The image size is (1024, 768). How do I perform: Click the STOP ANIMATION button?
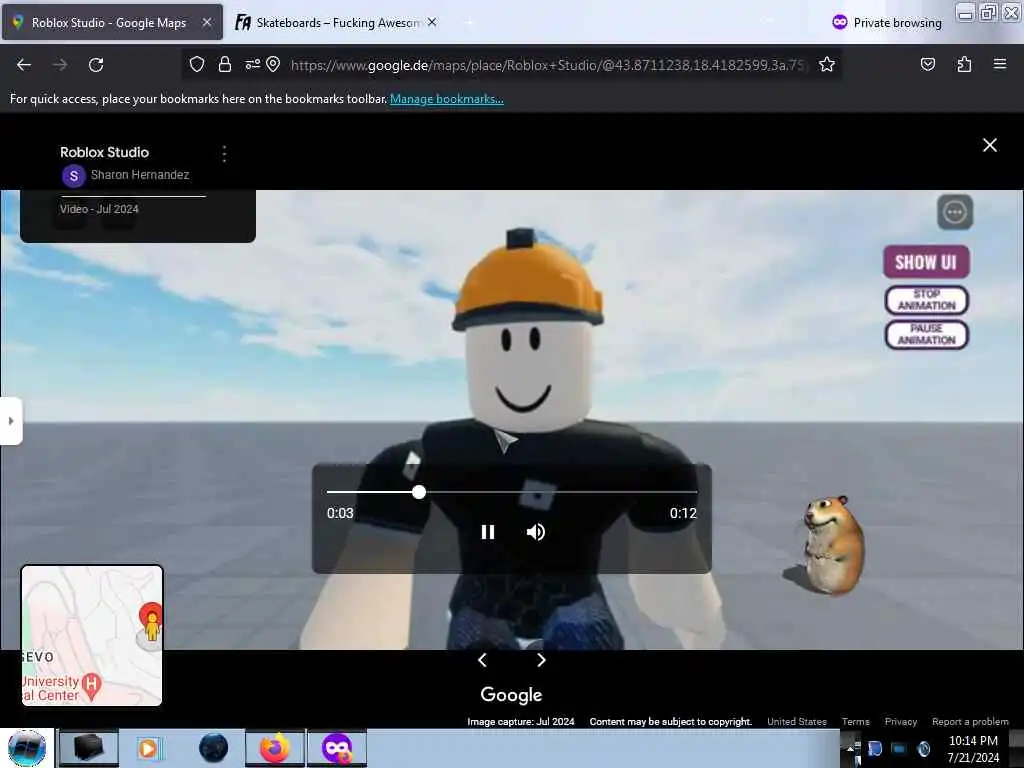coord(926,300)
